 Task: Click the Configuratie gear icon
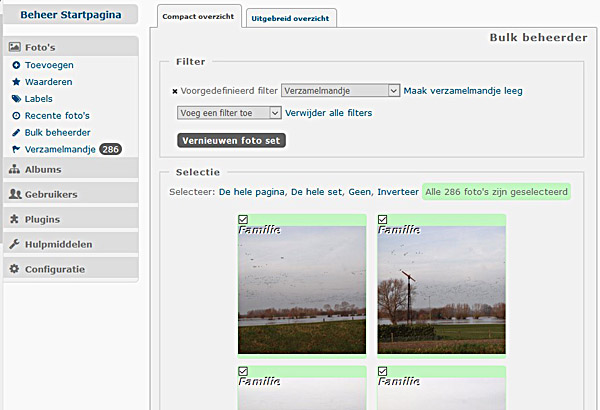point(14,269)
